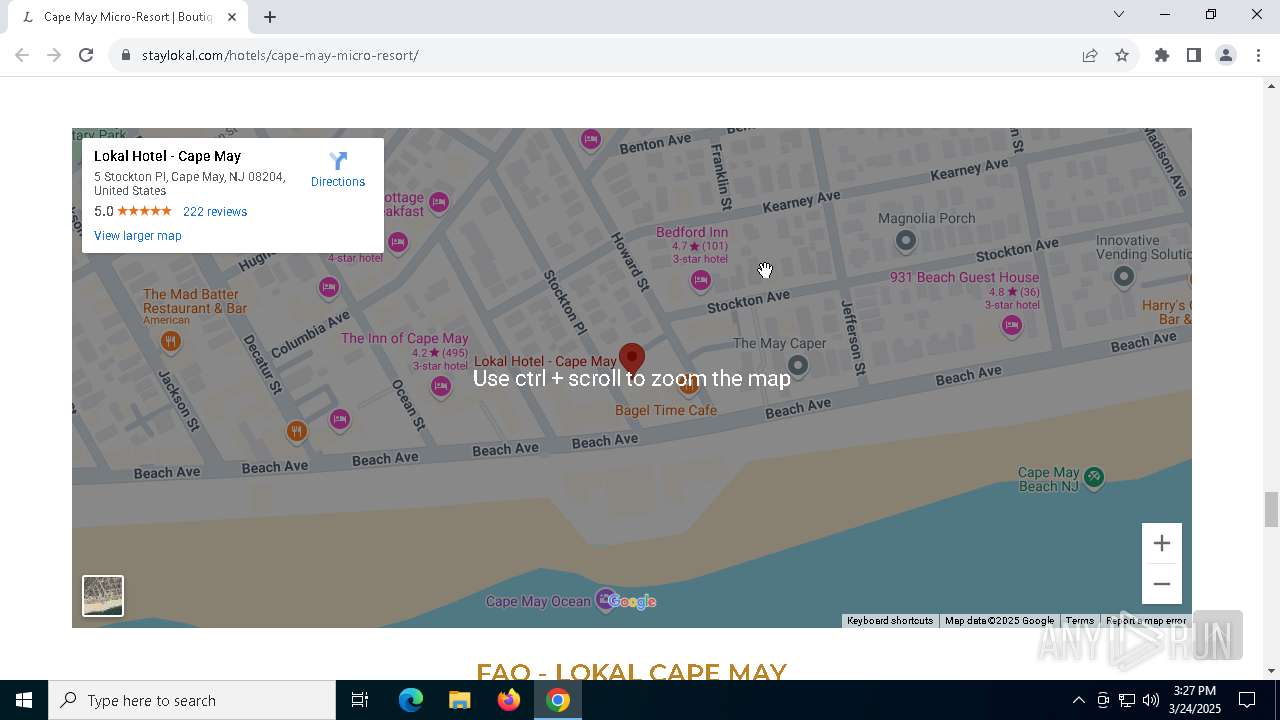
Task: Click the Bedford Inn hotel marker
Action: pyautogui.click(x=701, y=281)
